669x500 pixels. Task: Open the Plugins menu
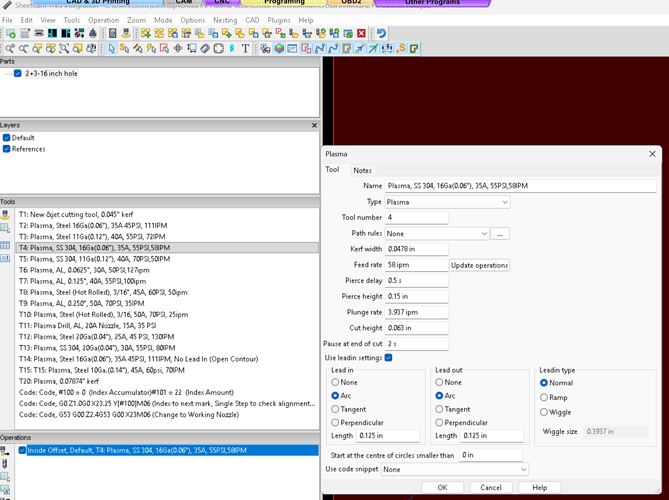279,20
